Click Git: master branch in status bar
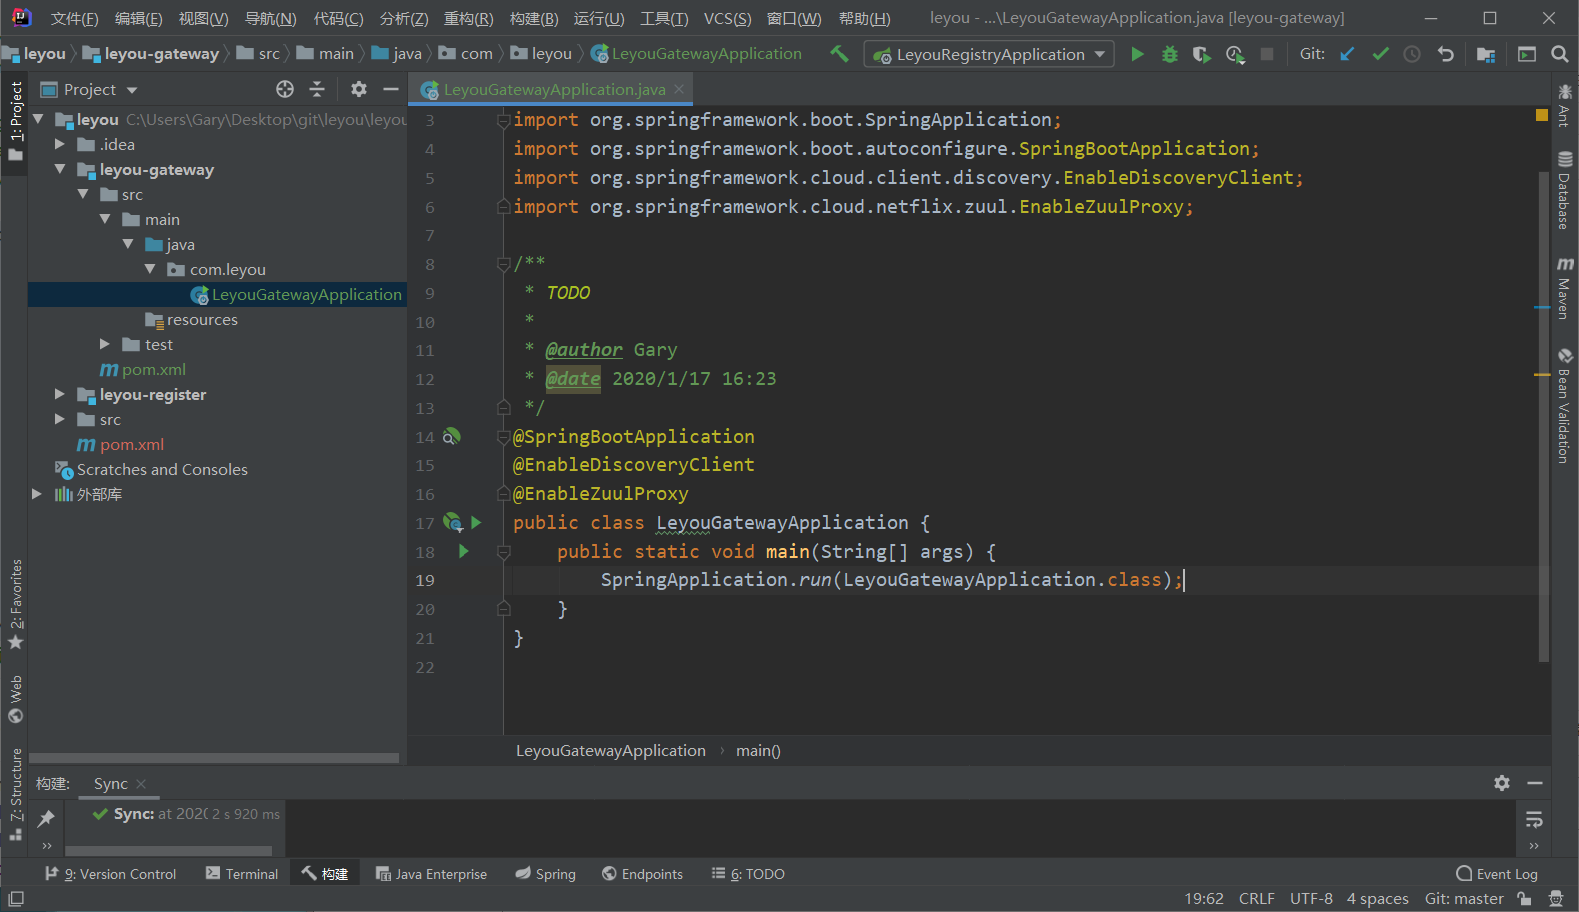1579x912 pixels. click(x=1464, y=899)
